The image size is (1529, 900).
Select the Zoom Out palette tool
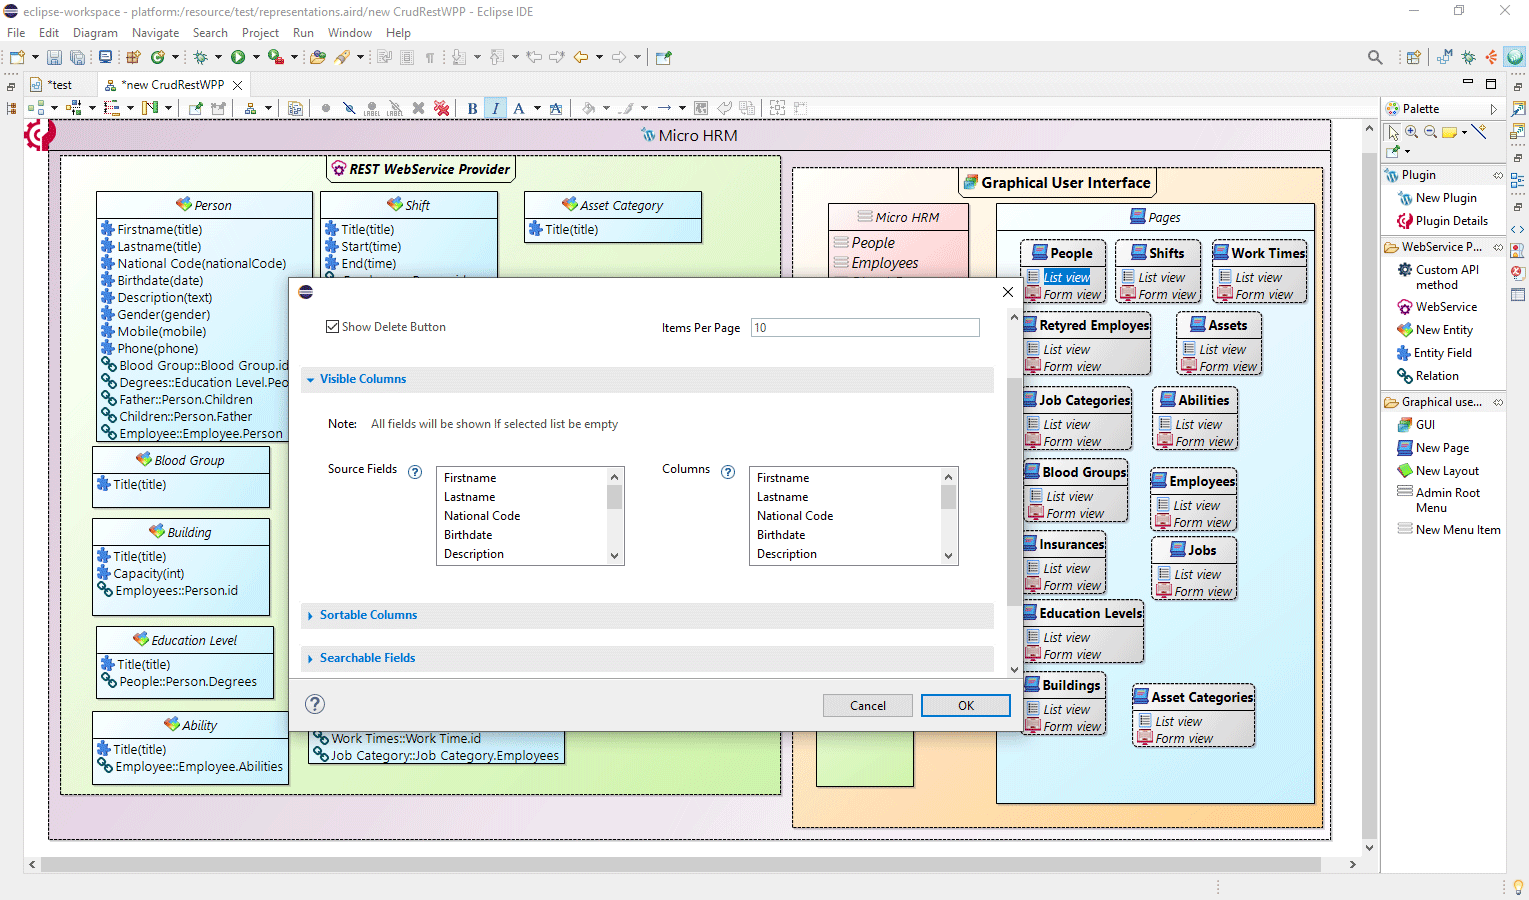pos(1430,132)
